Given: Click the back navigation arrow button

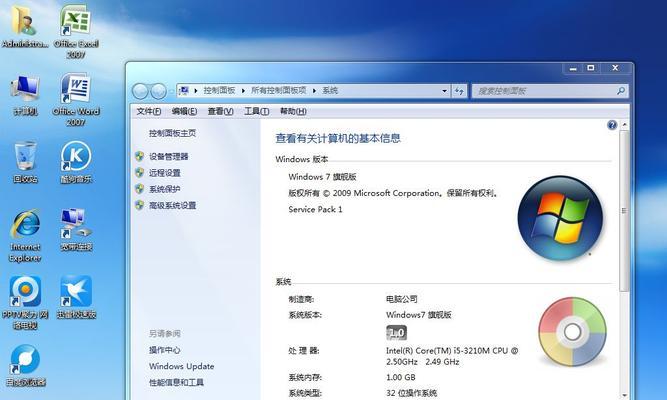Looking at the screenshot, I should point(140,91).
